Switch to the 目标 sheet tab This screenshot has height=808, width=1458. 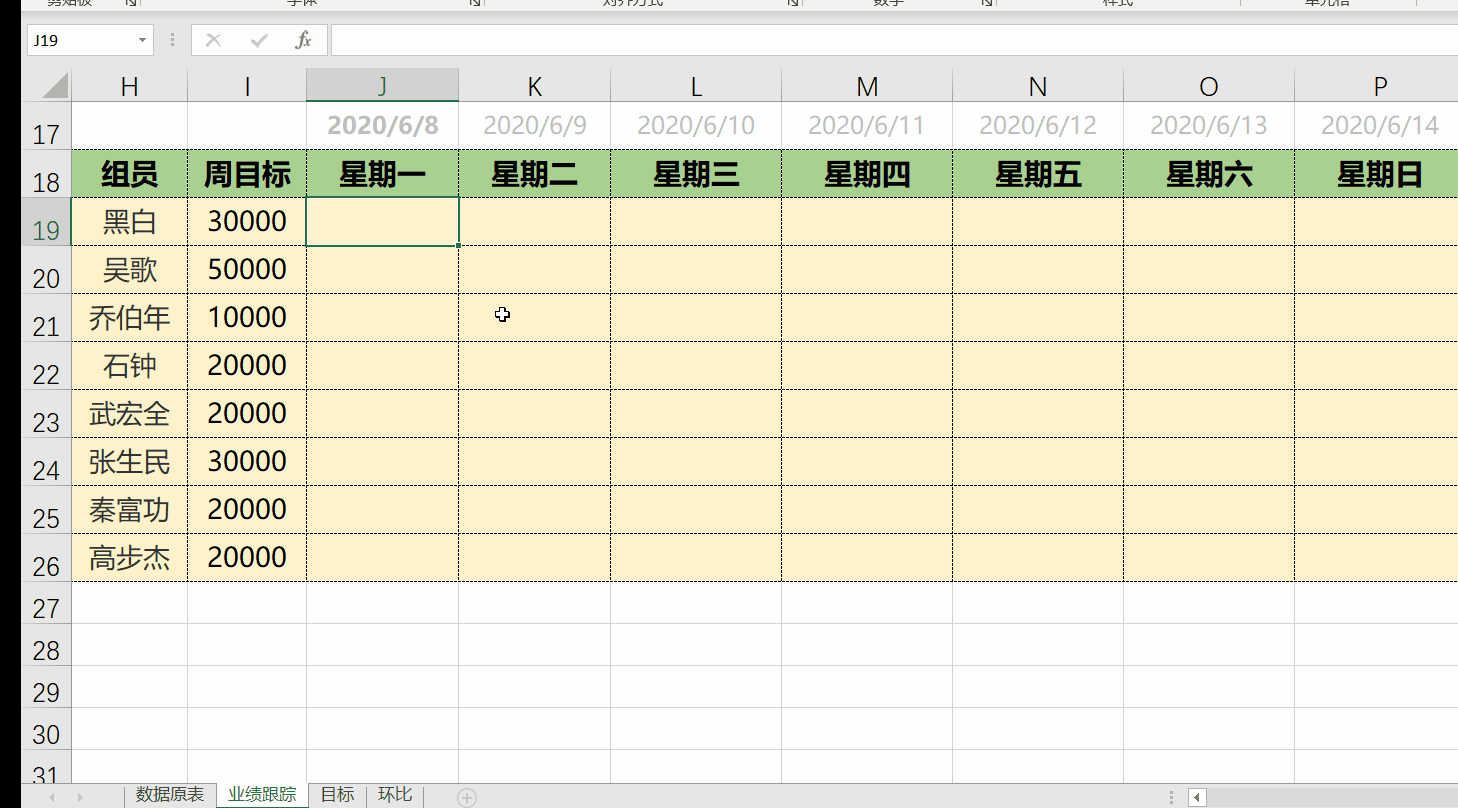[x=337, y=795]
